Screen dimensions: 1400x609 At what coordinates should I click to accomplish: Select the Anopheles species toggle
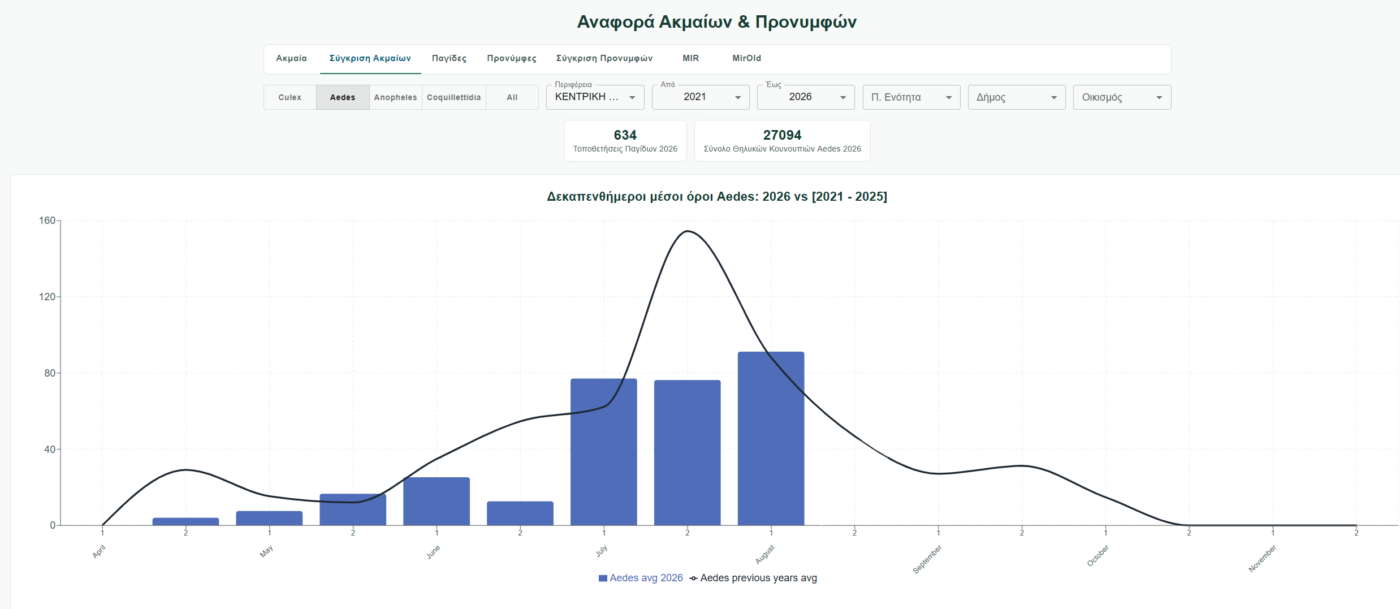click(x=395, y=97)
